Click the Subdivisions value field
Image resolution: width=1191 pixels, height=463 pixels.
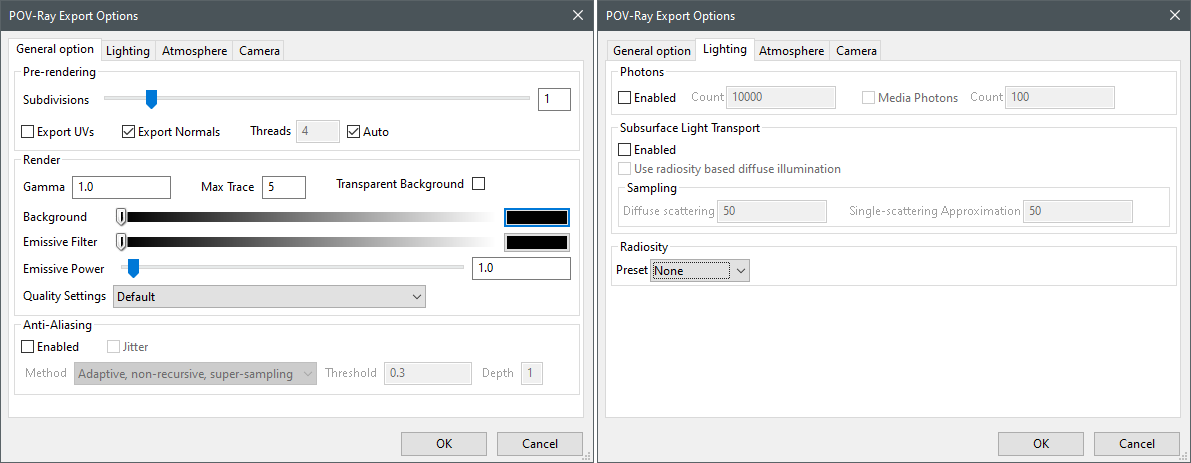coord(554,99)
